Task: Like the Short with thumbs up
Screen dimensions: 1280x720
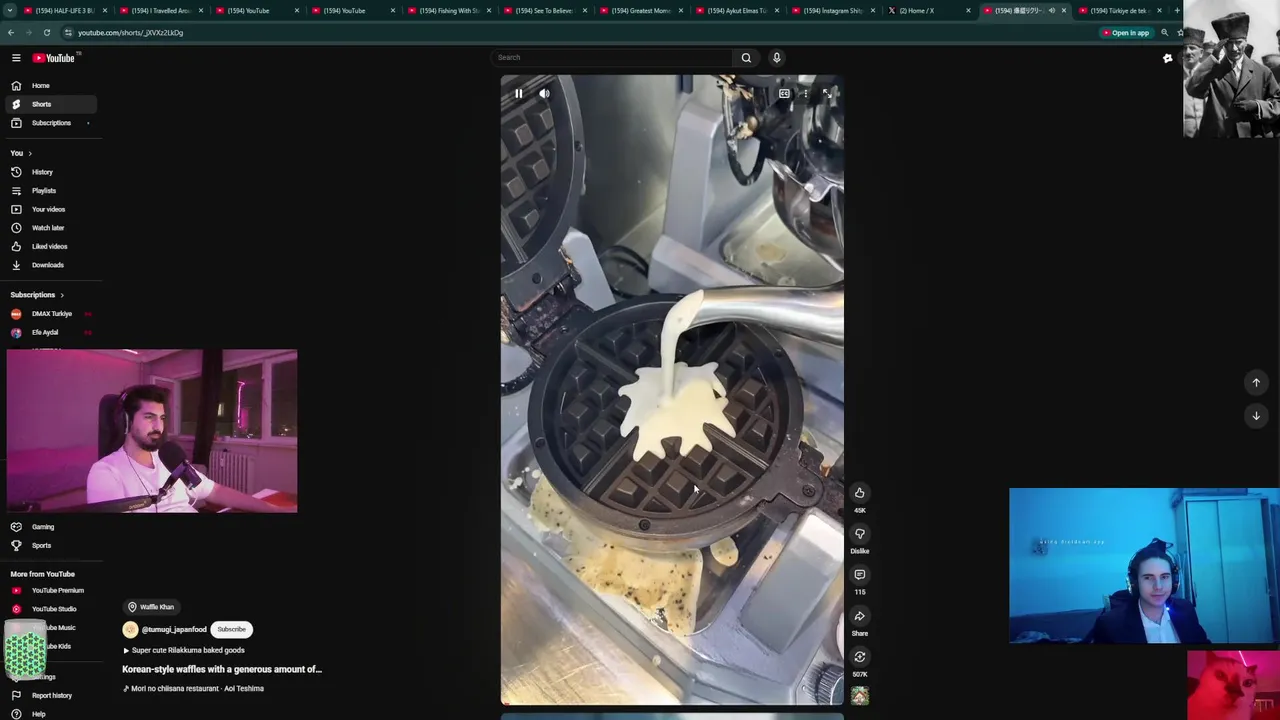Action: 859,493
